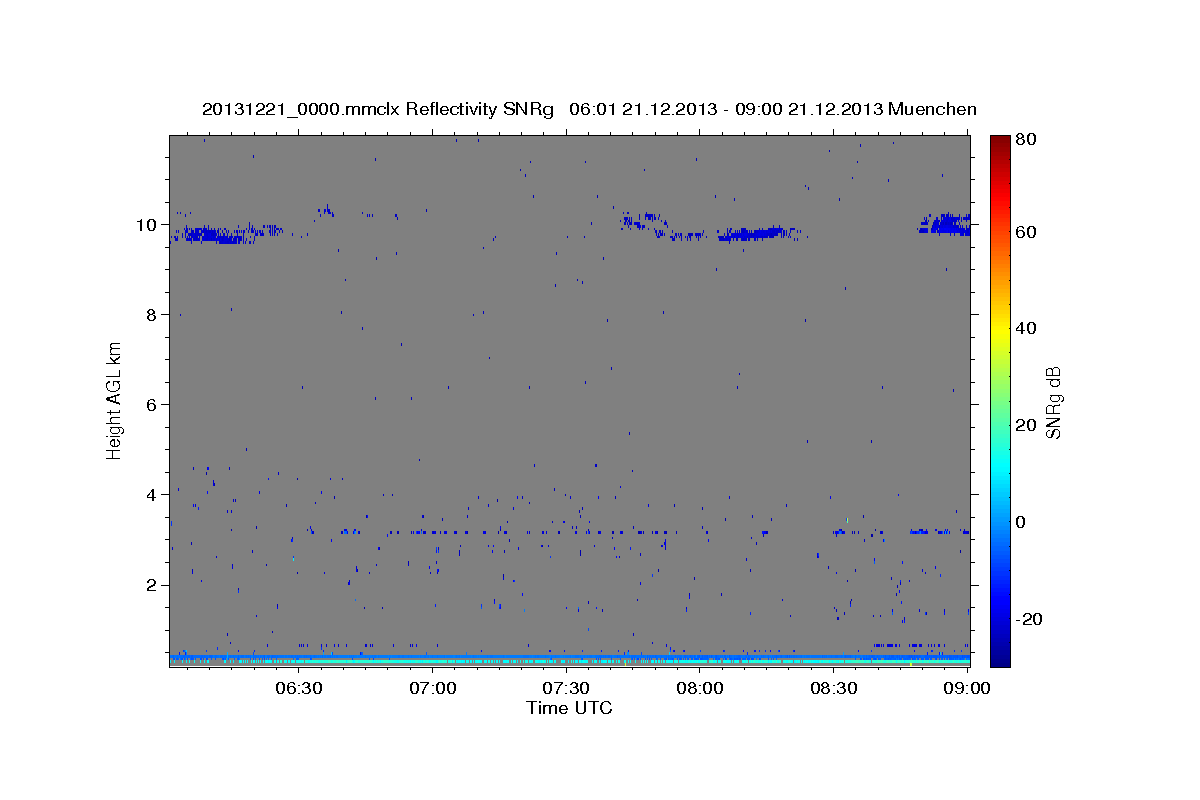Click the 06:30 time tick label
1200x800 pixels.
click(x=297, y=688)
